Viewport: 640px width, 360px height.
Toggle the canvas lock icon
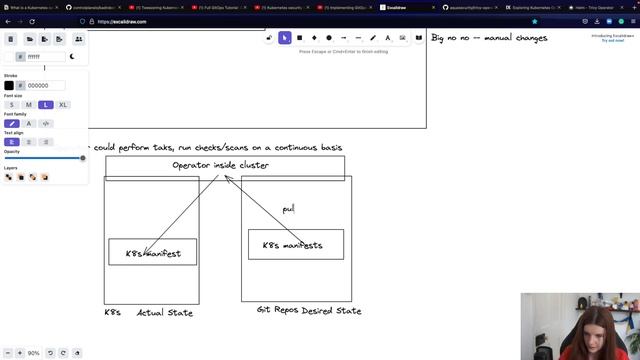click(269, 38)
